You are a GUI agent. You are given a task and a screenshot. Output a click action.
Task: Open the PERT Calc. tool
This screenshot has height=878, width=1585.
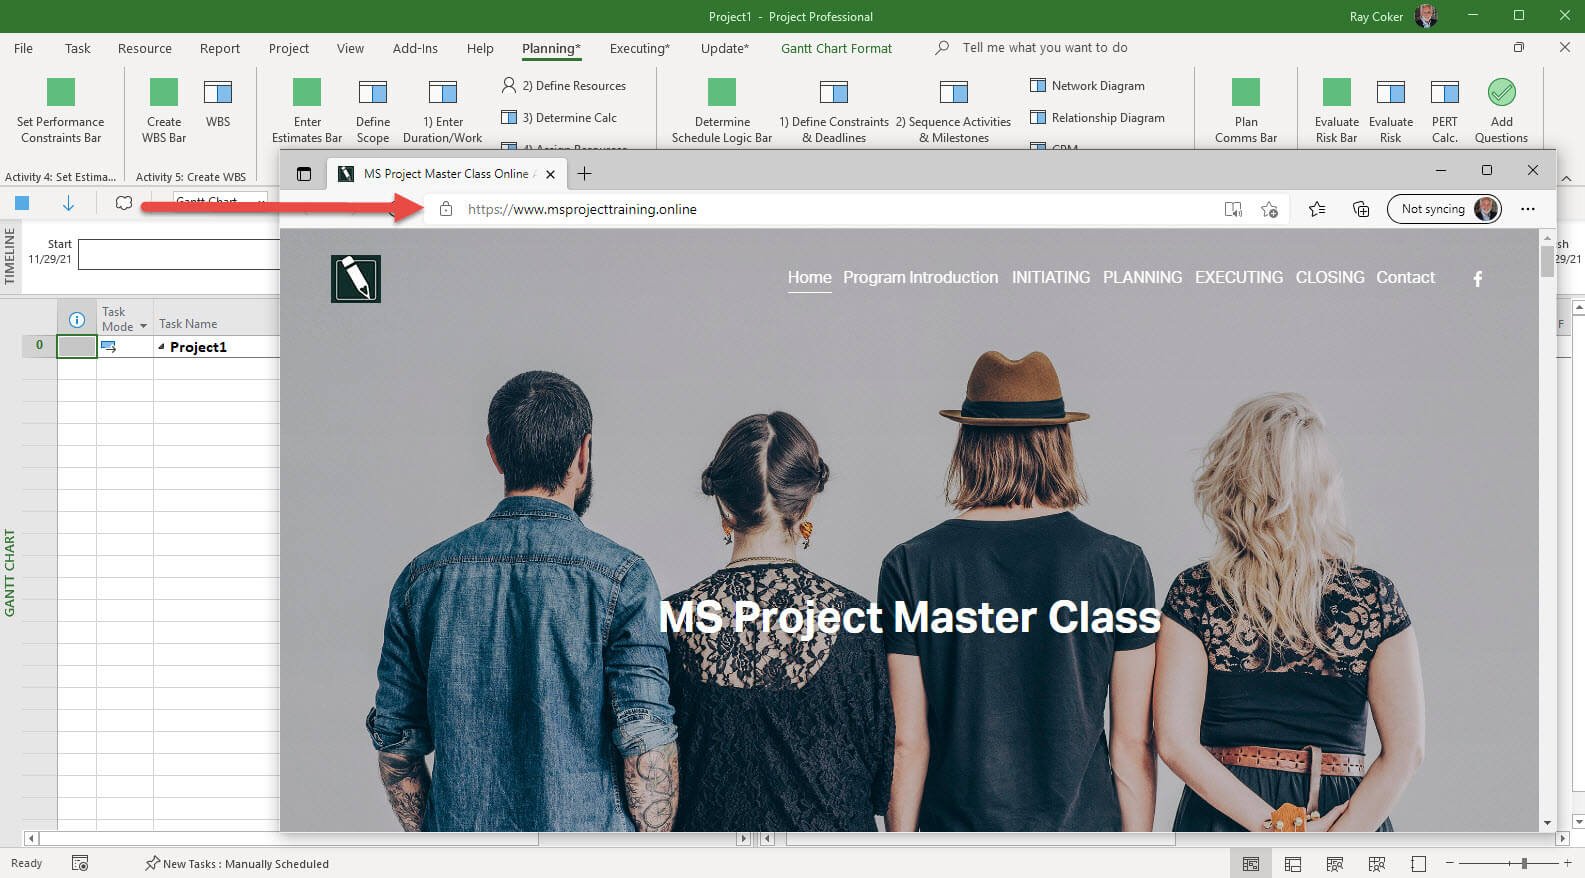(x=1445, y=111)
